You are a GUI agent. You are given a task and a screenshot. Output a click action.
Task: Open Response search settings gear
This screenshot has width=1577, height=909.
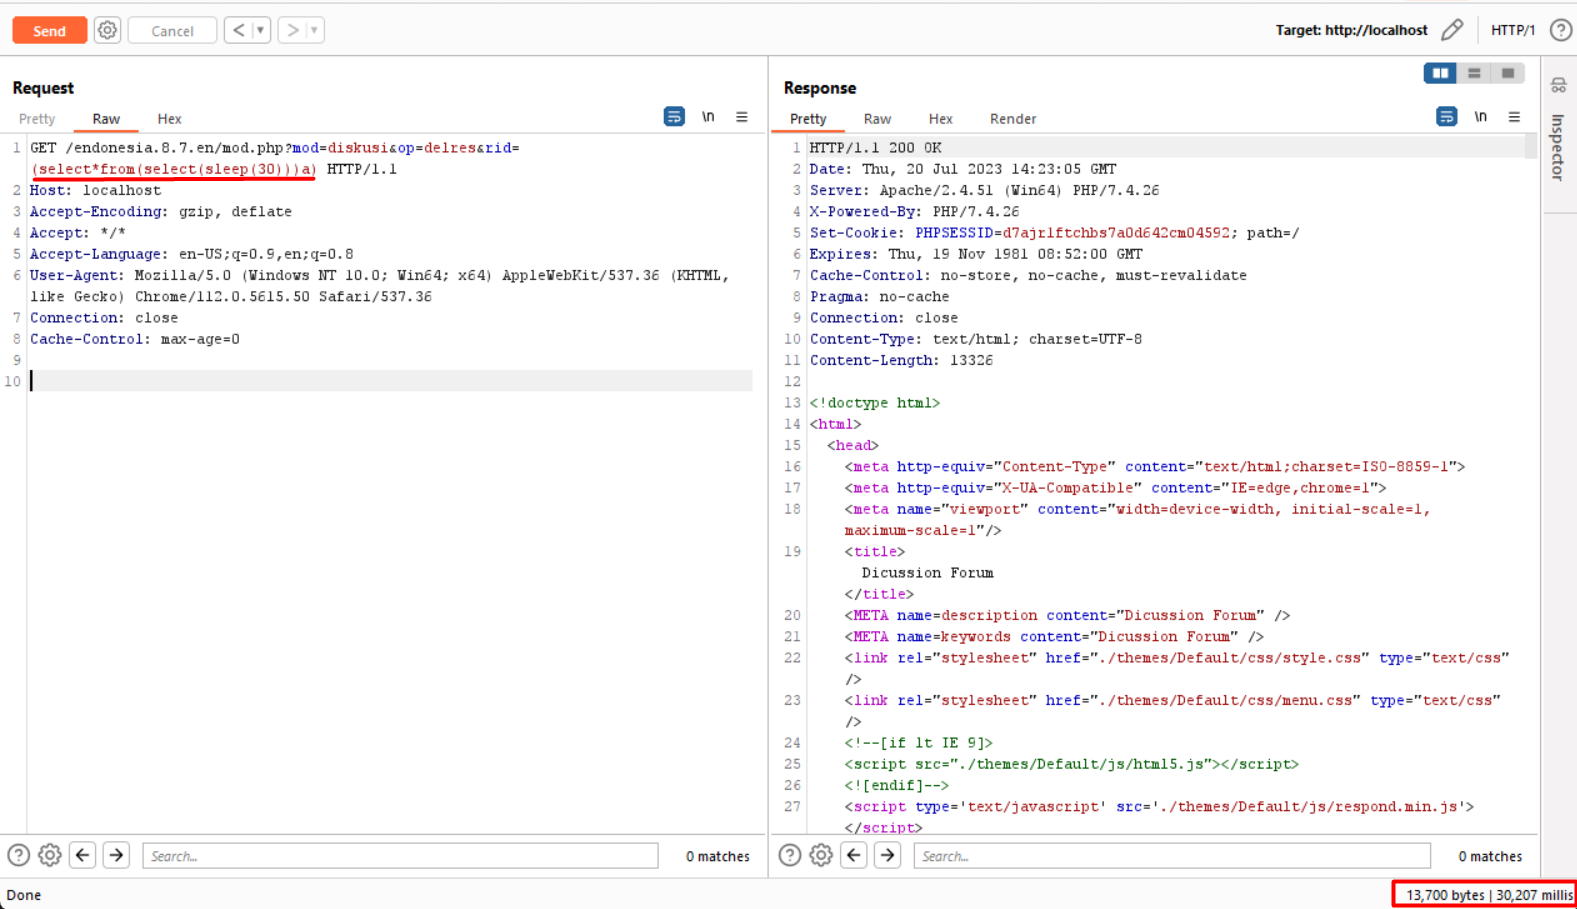click(821, 855)
